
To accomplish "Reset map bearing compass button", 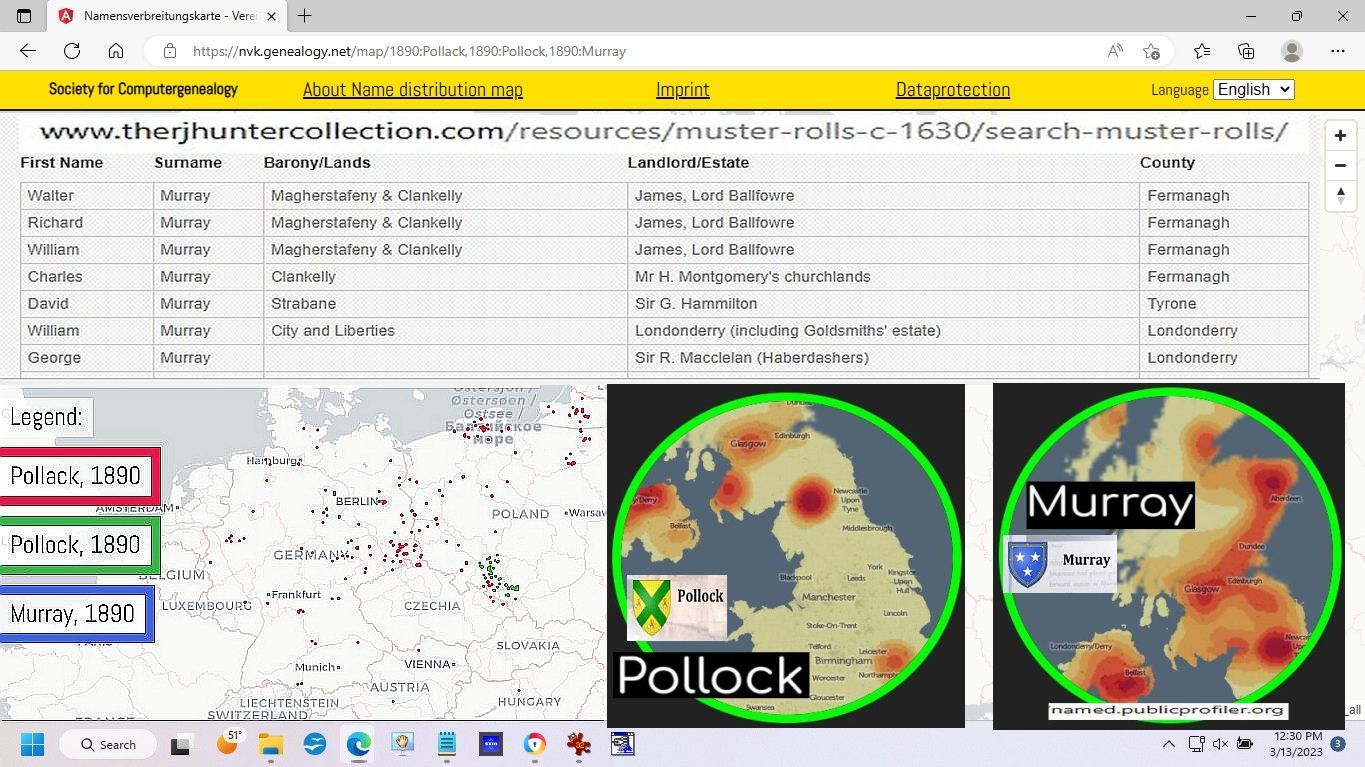I will pyautogui.click(x=1340, y=194).
